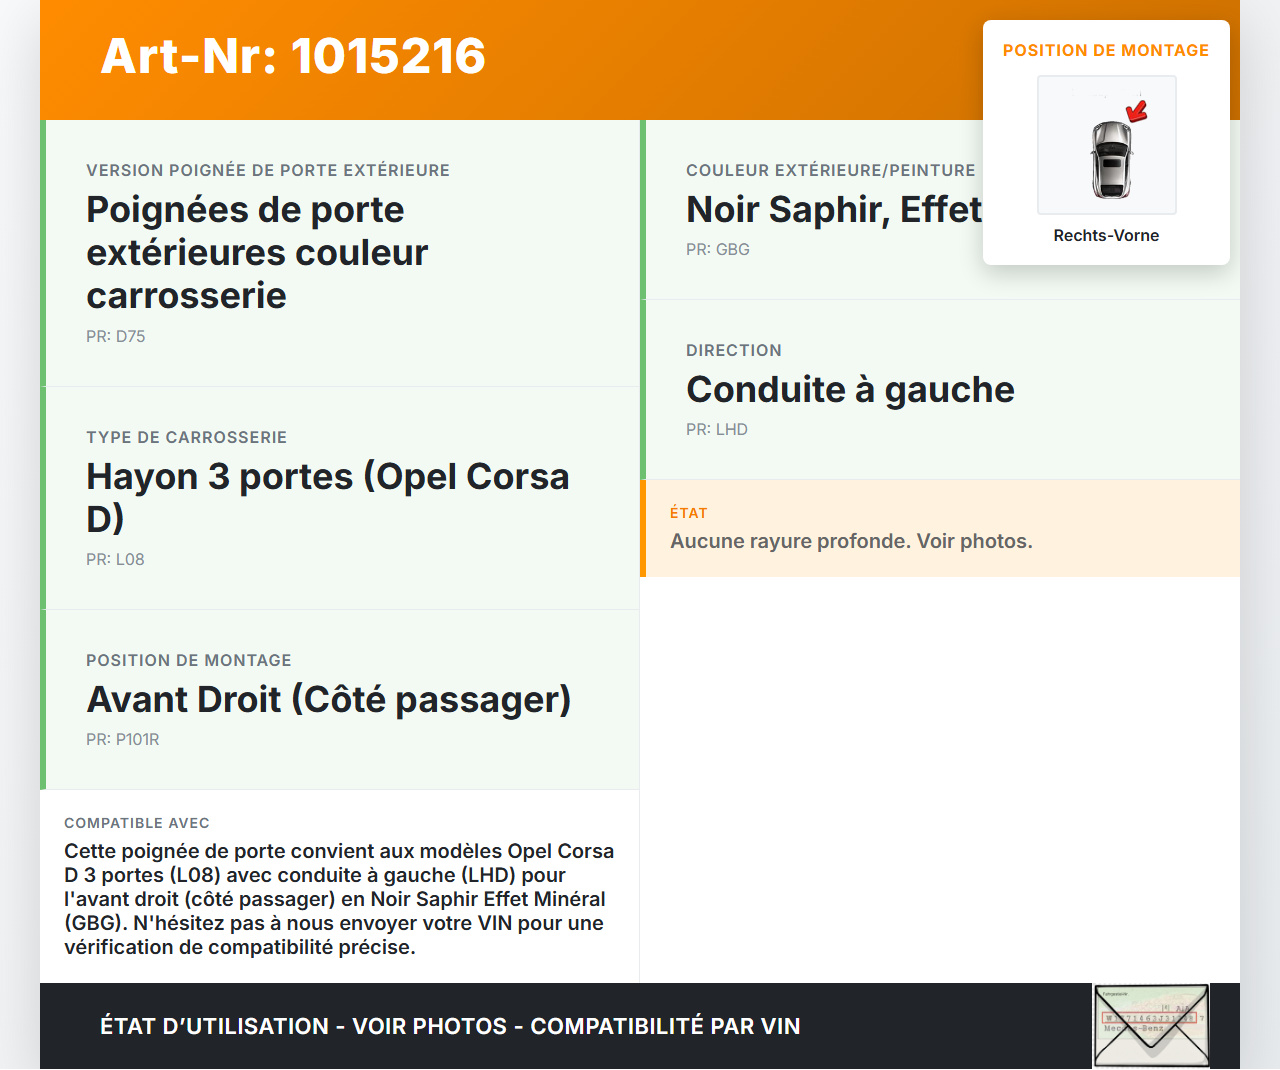Viewport: 1280px width, 1070px height.
Task: Click the "COMPATIBLE AVEC" label
Action: [x=137, y=823]
